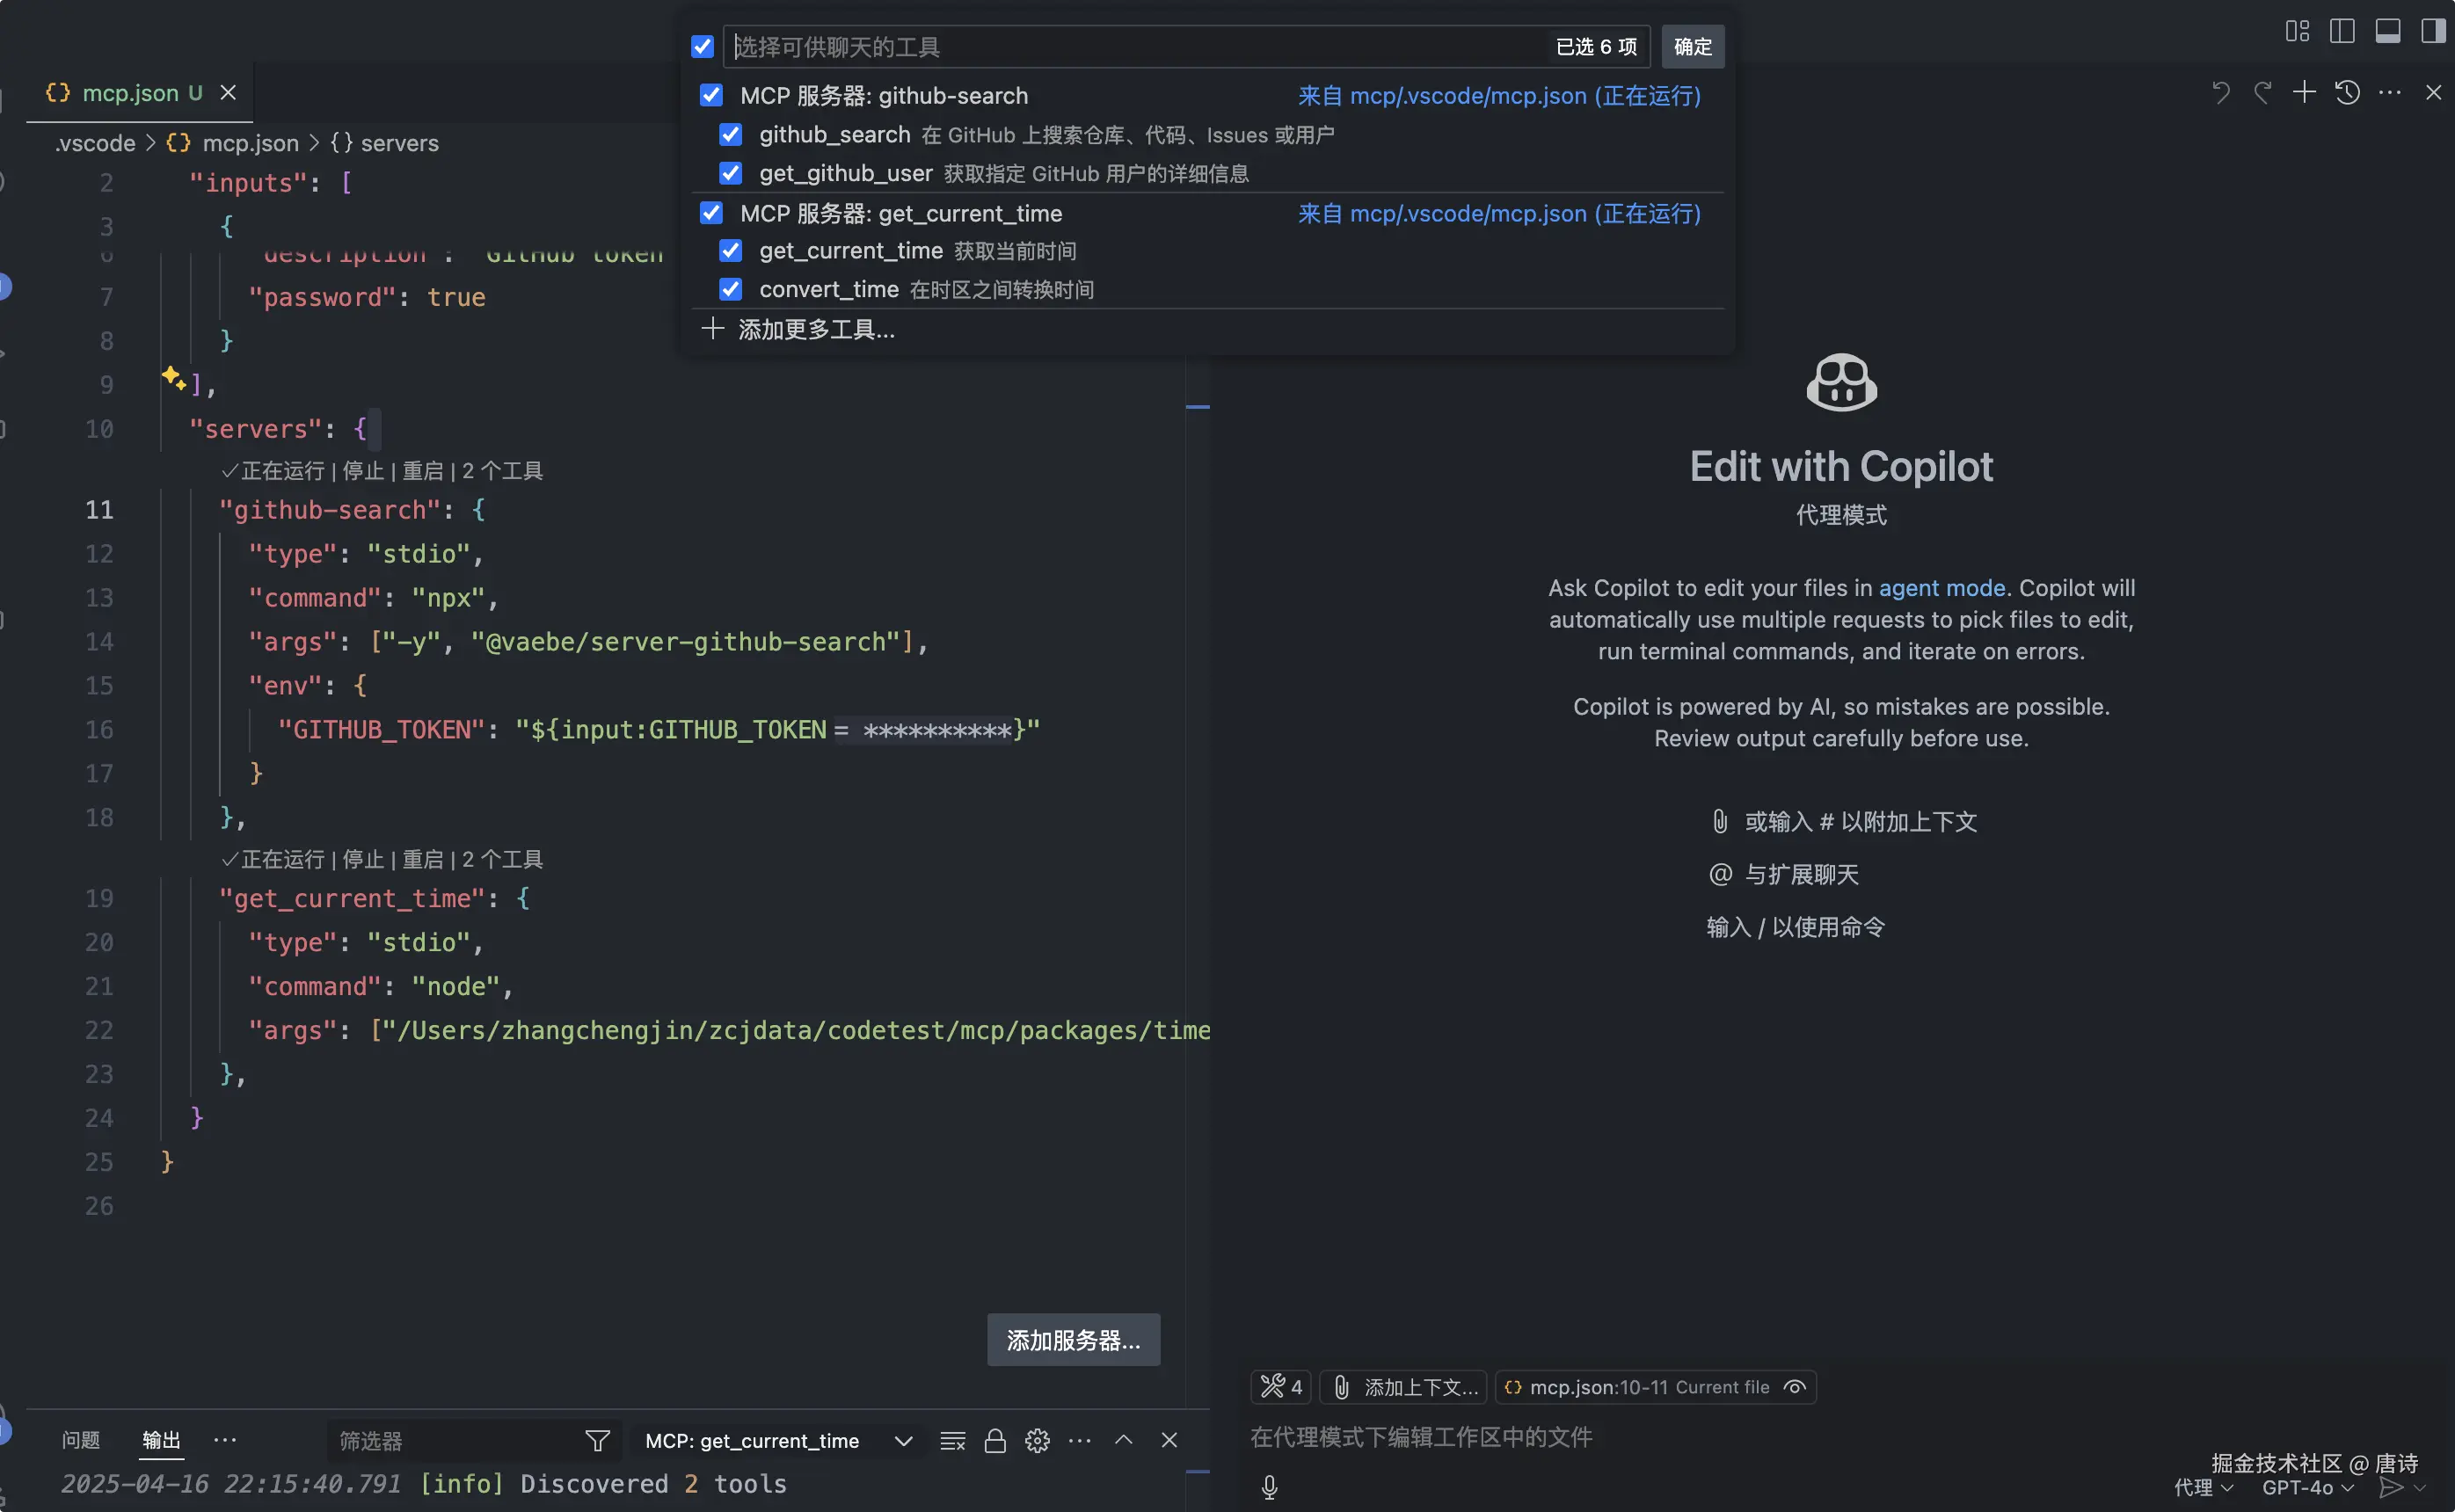Clear output with lines icon

click(x=952, y=1440)
